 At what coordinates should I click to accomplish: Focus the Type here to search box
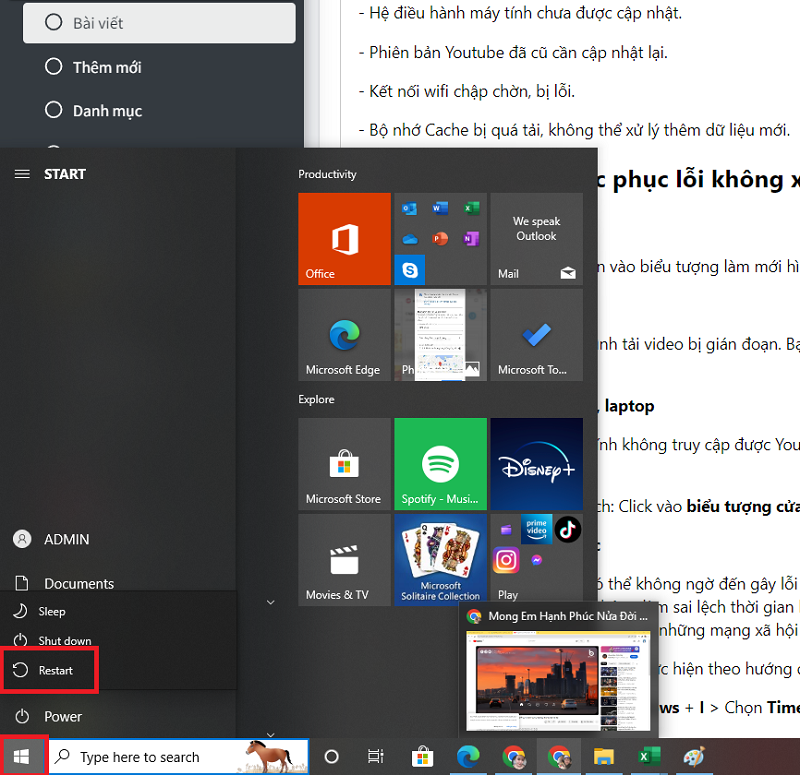[x=179, y=756]
